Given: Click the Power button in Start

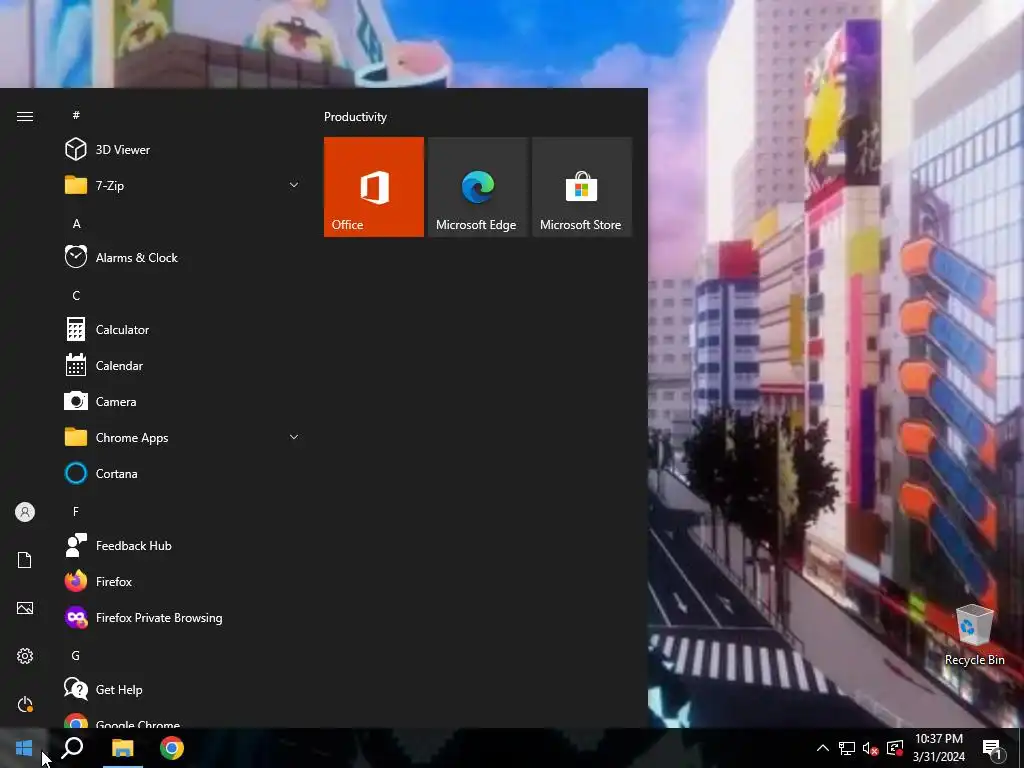Looking at the screenshot, I should [x=25, y=704].
